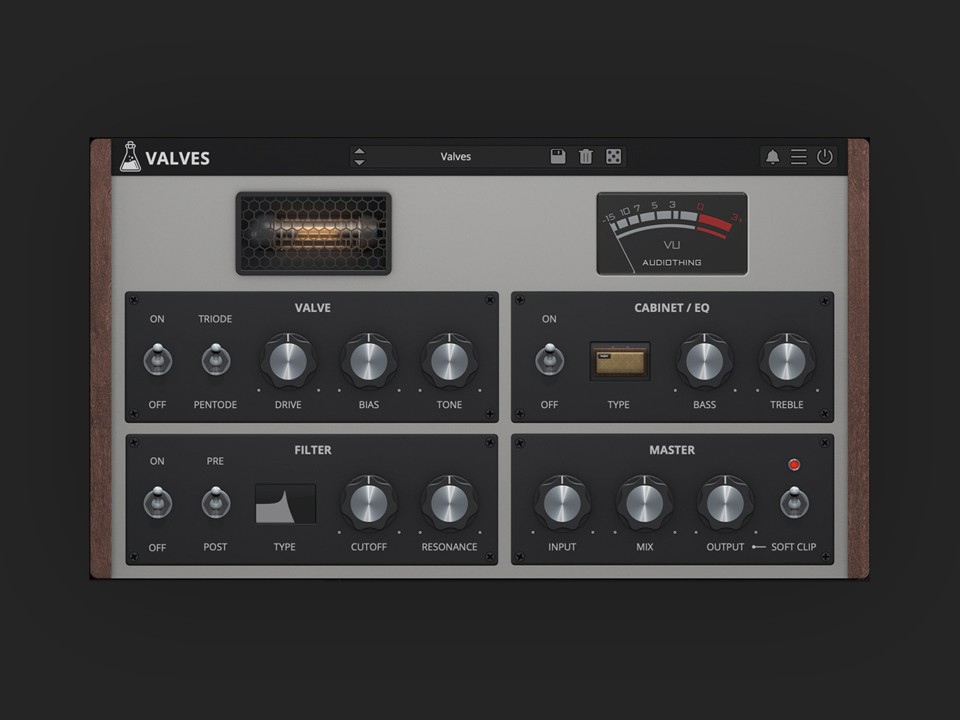Click the Cutoff knob
960x720 pixels.
(369, 503)
